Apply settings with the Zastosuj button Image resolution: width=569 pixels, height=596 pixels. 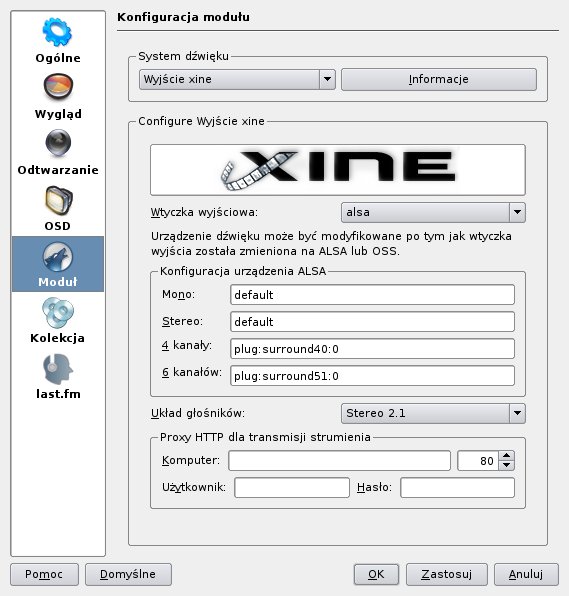point(447,574)
